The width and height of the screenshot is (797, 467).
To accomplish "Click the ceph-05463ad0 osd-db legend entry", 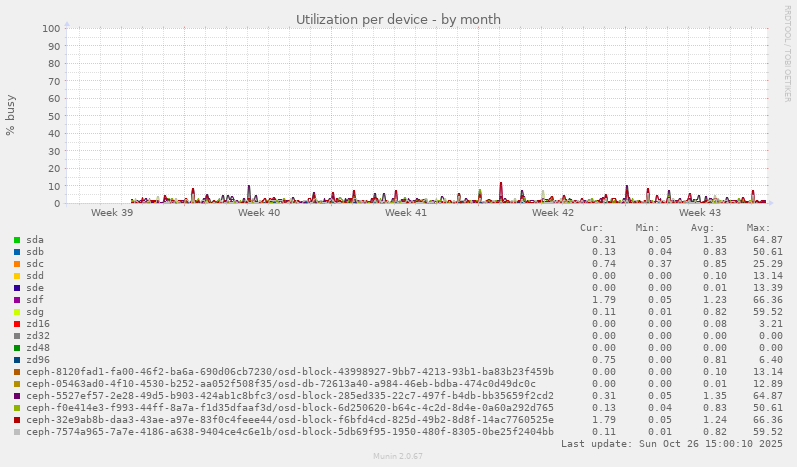I will (x=280, y=384).
